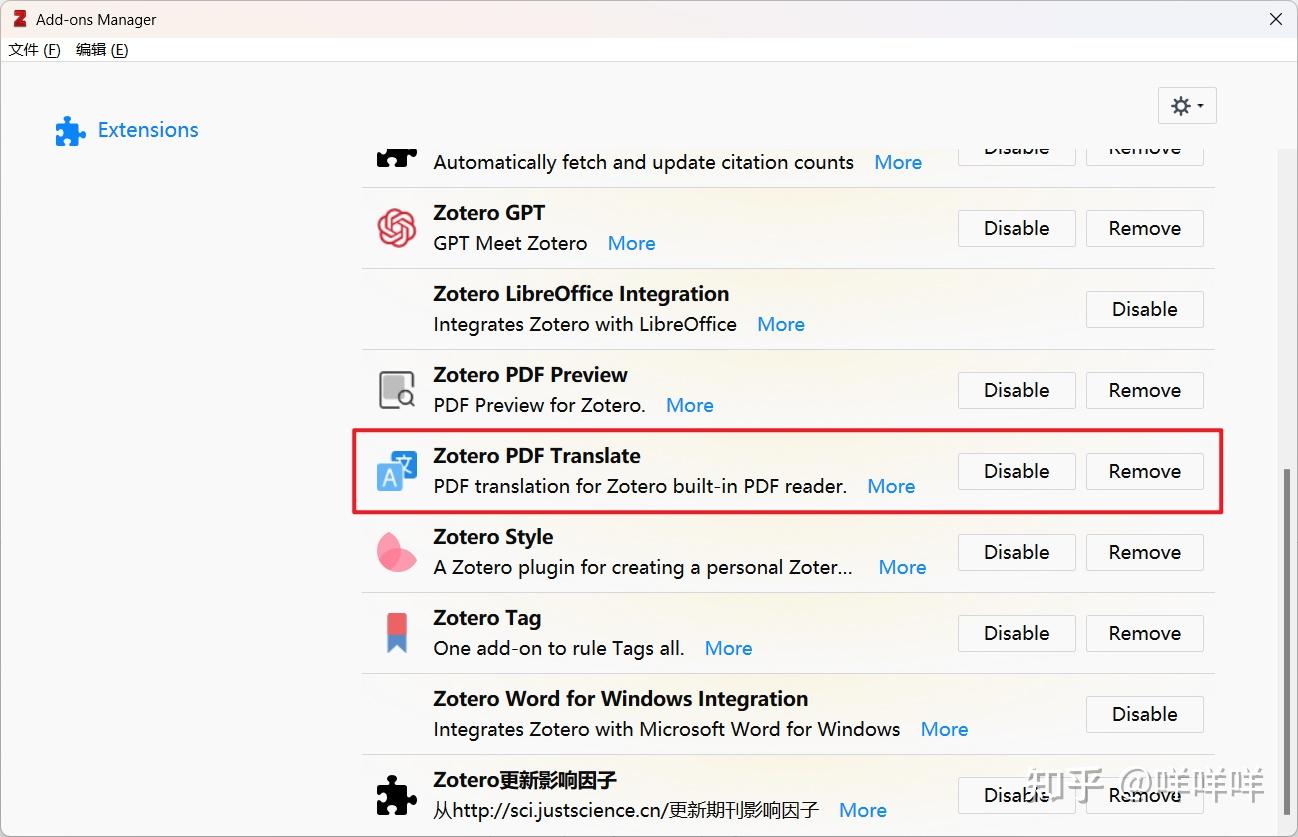Open the gear tools dropdown

(x=1187, y=106)
